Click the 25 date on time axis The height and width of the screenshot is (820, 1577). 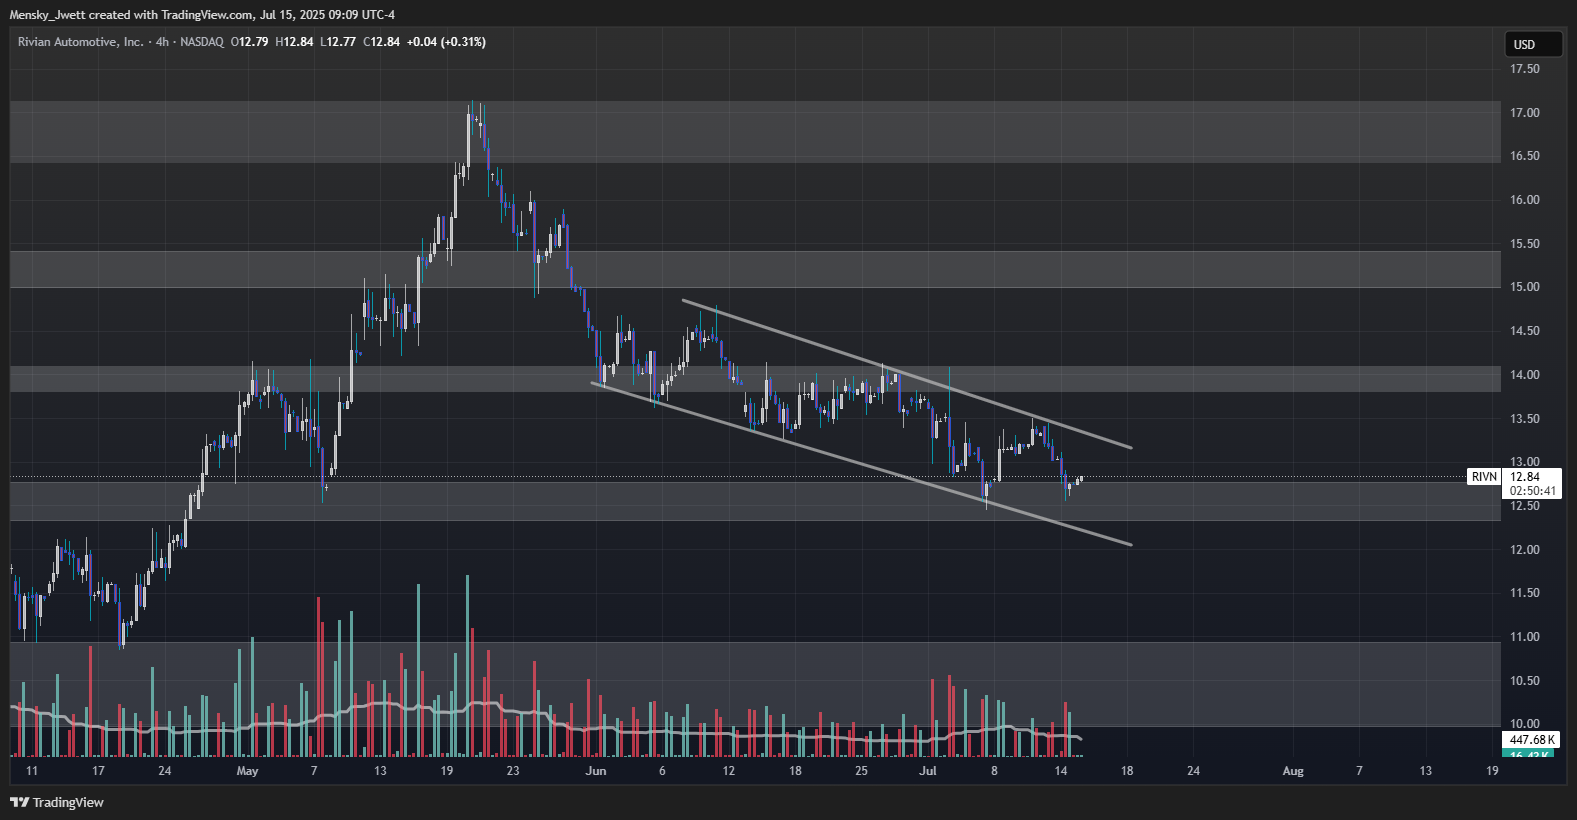click(861, 771)
